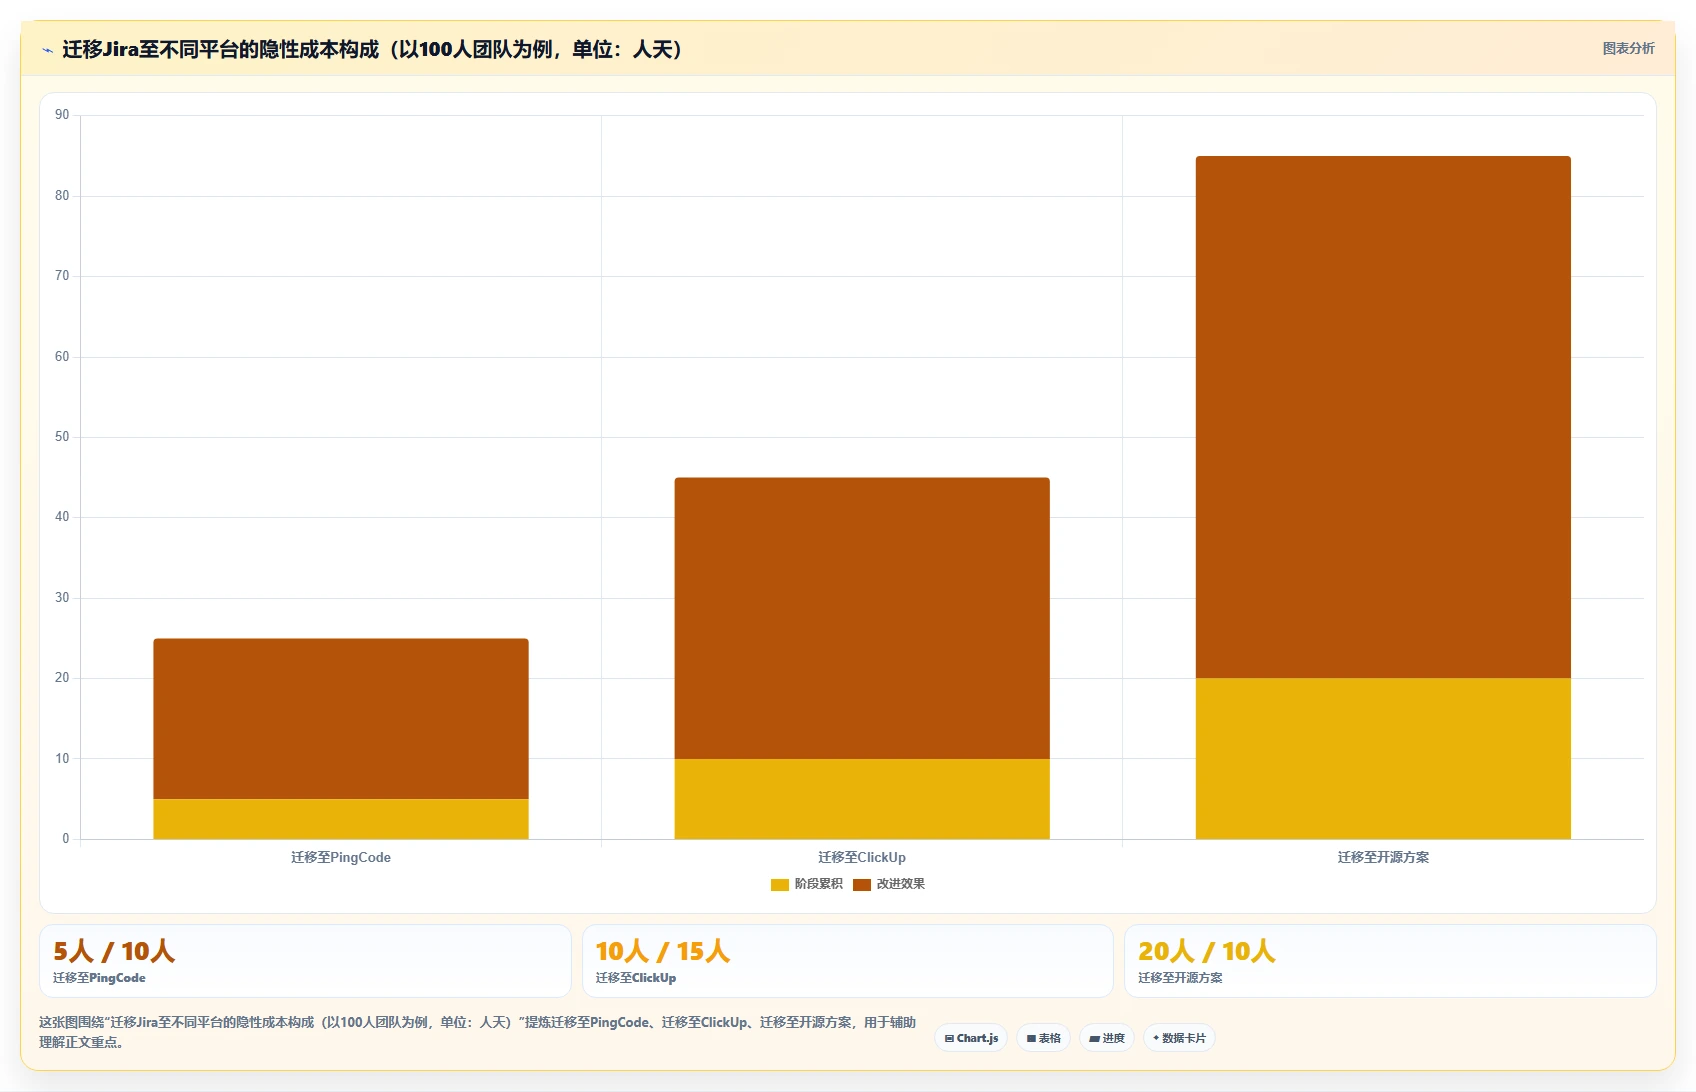Click the chart icon beside the title

tap(47, 50)
